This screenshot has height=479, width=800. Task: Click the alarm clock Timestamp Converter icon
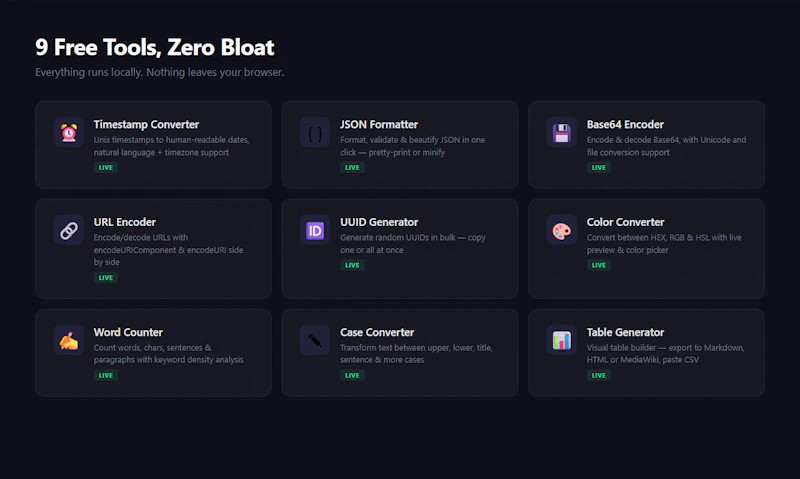pos(69,133)
